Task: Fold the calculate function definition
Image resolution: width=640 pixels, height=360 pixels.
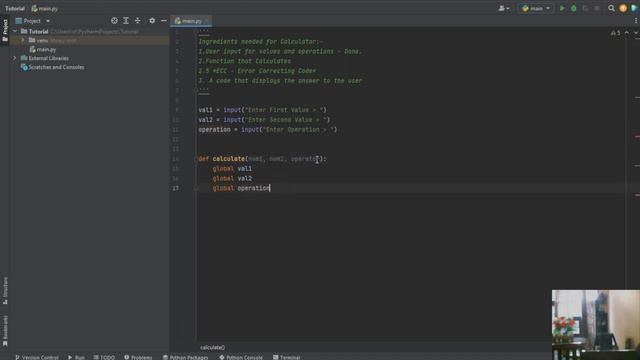Action: [x=196, y=159]
